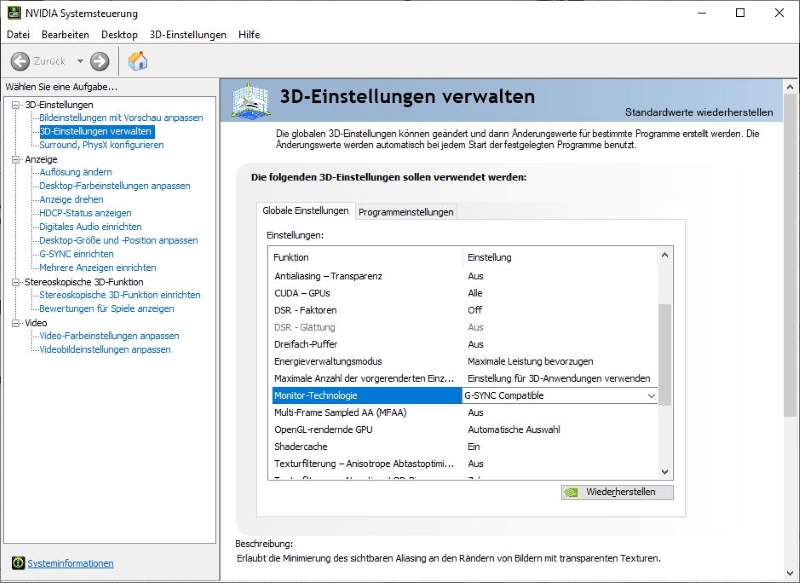Screen dimensions: 800x583
Task: Select the OpenGL-rendernde GPU row
Action: coord(465,429)
